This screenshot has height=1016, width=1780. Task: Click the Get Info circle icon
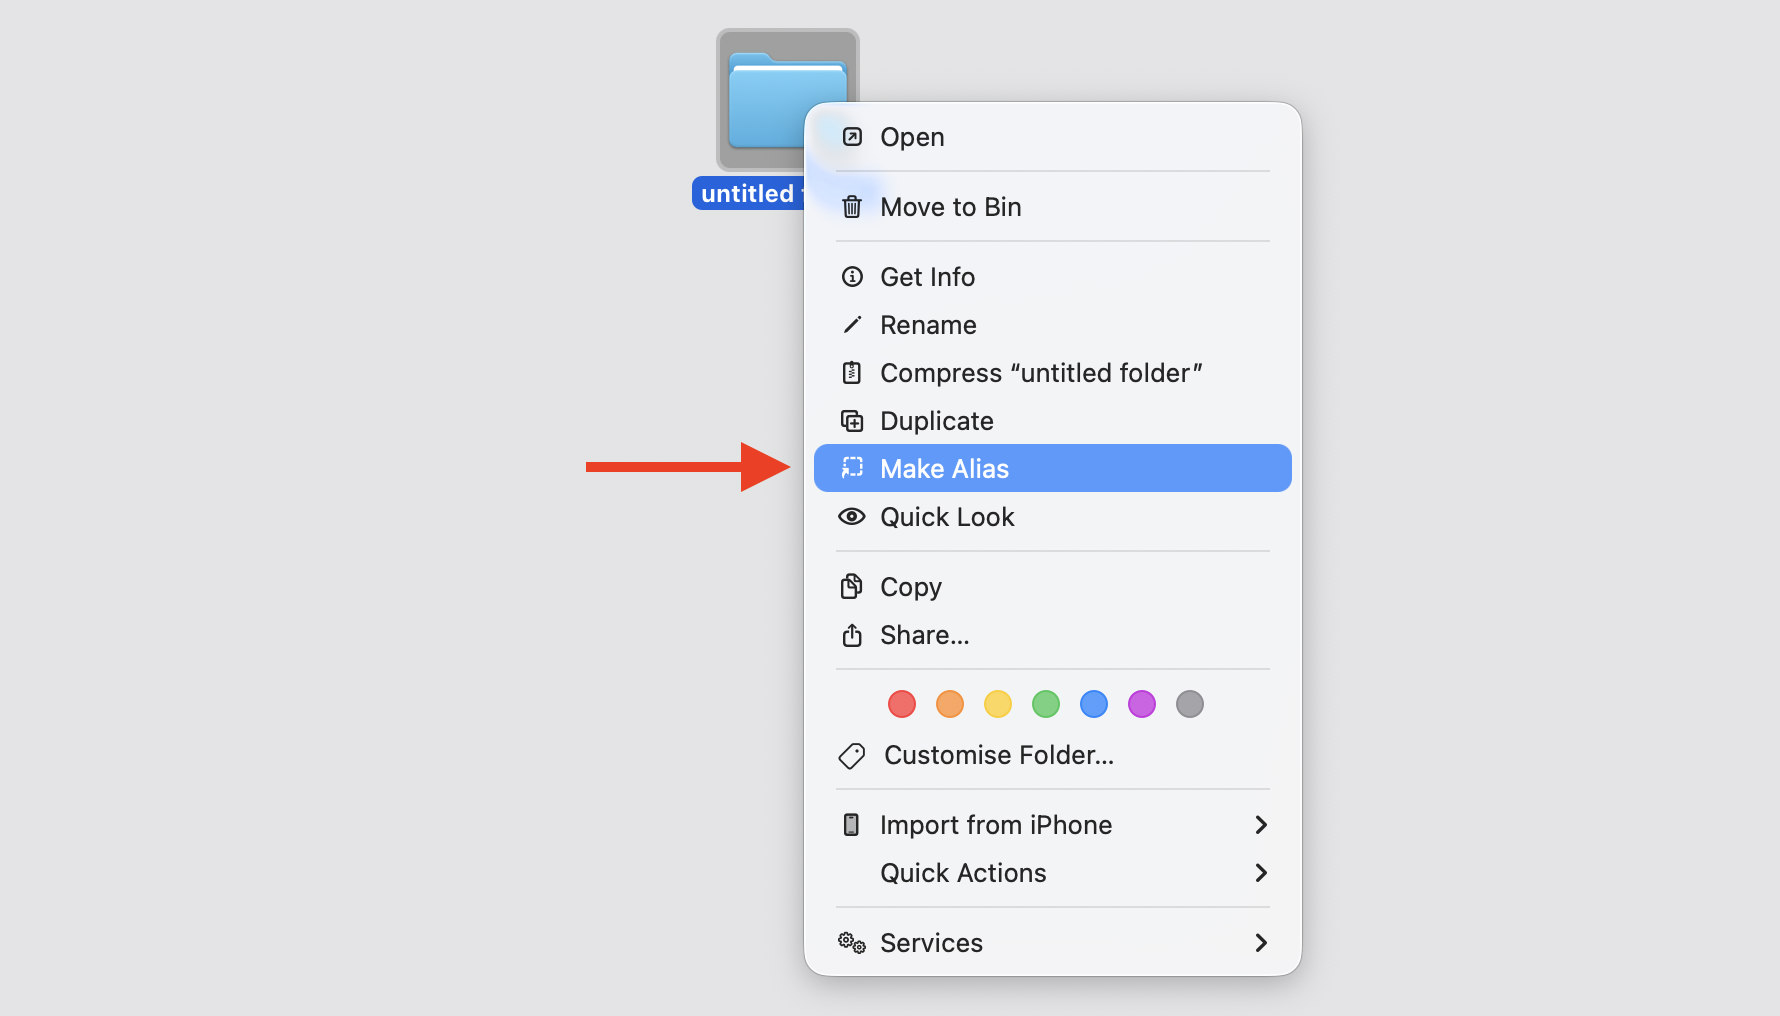pos(852,277)
